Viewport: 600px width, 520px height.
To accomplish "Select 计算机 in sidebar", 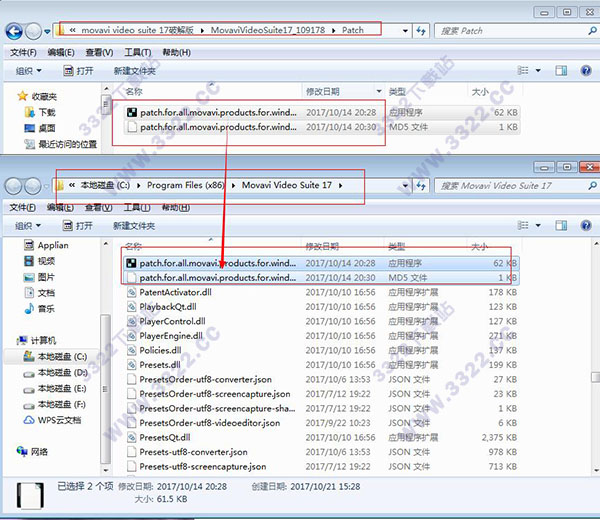I will pyautogui.click(x=37, y=340).
